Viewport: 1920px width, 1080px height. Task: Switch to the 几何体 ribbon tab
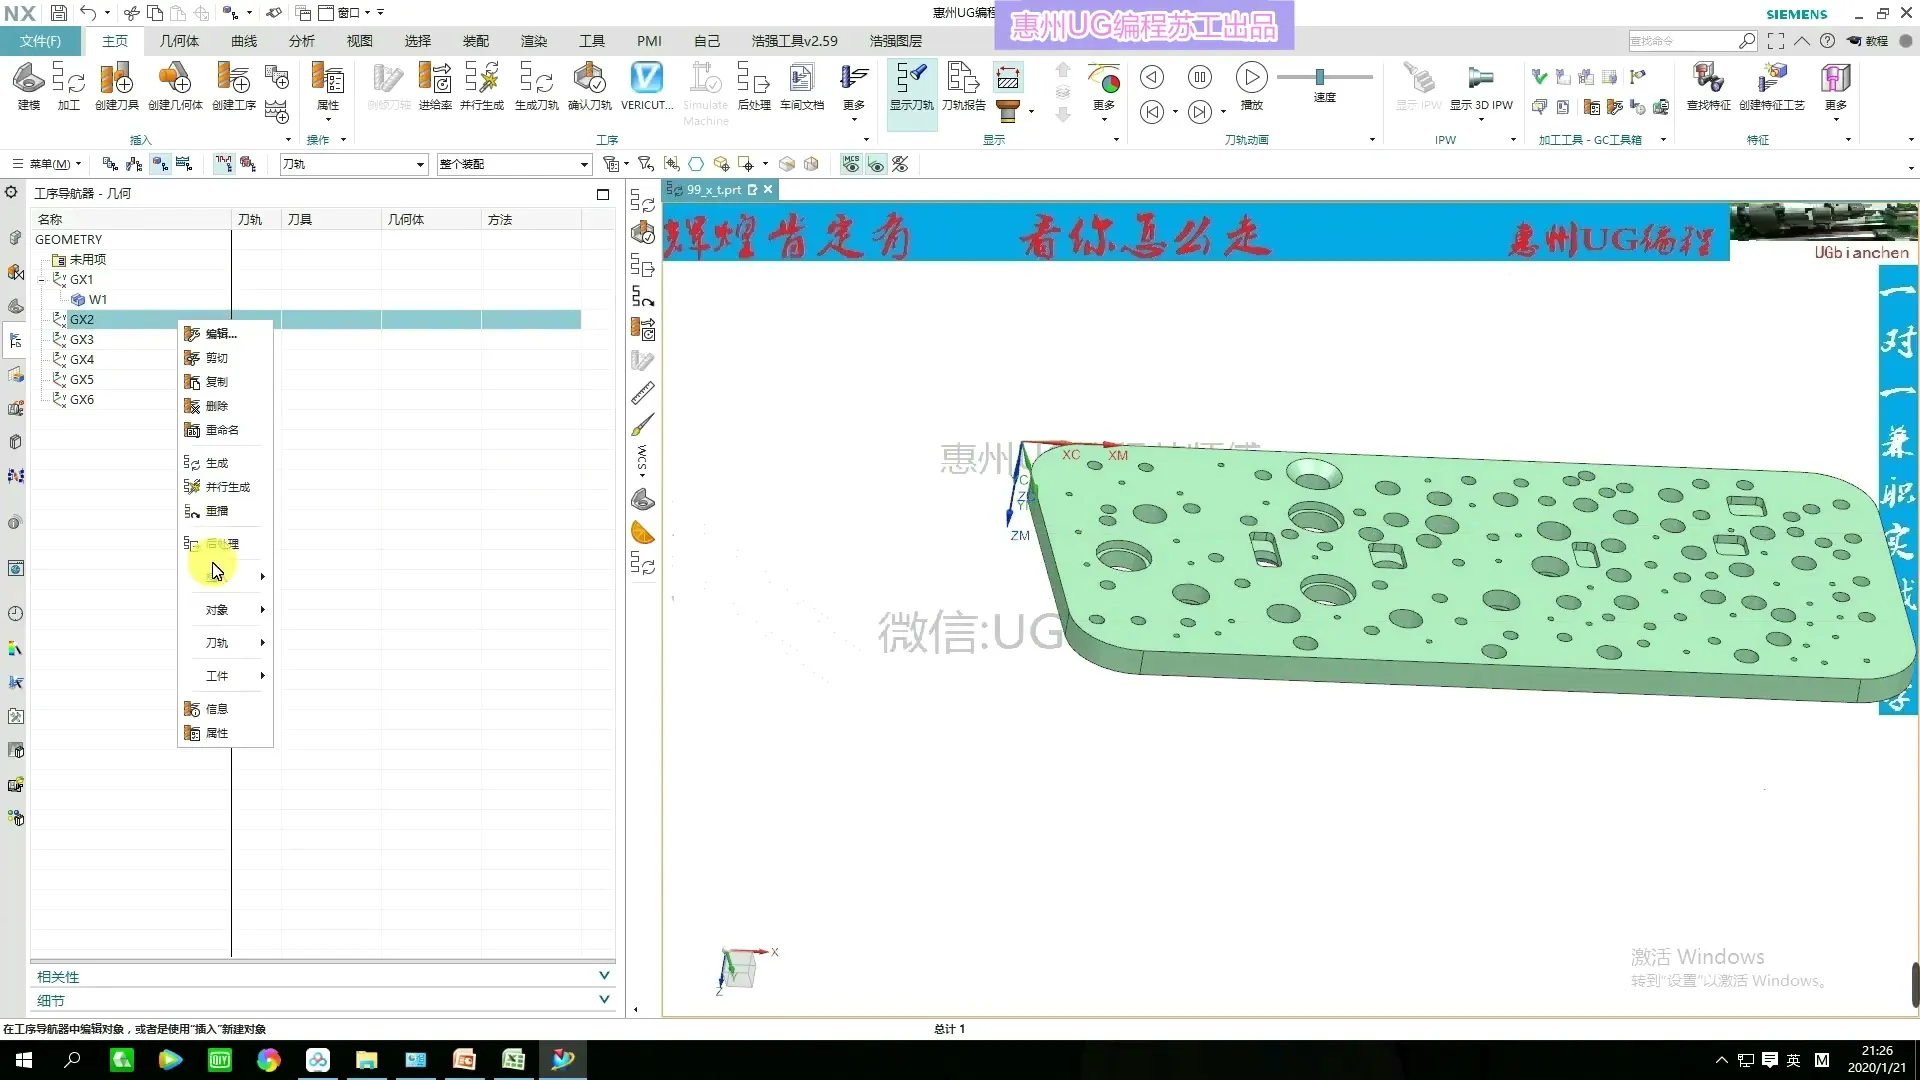[x=179, y=41]
